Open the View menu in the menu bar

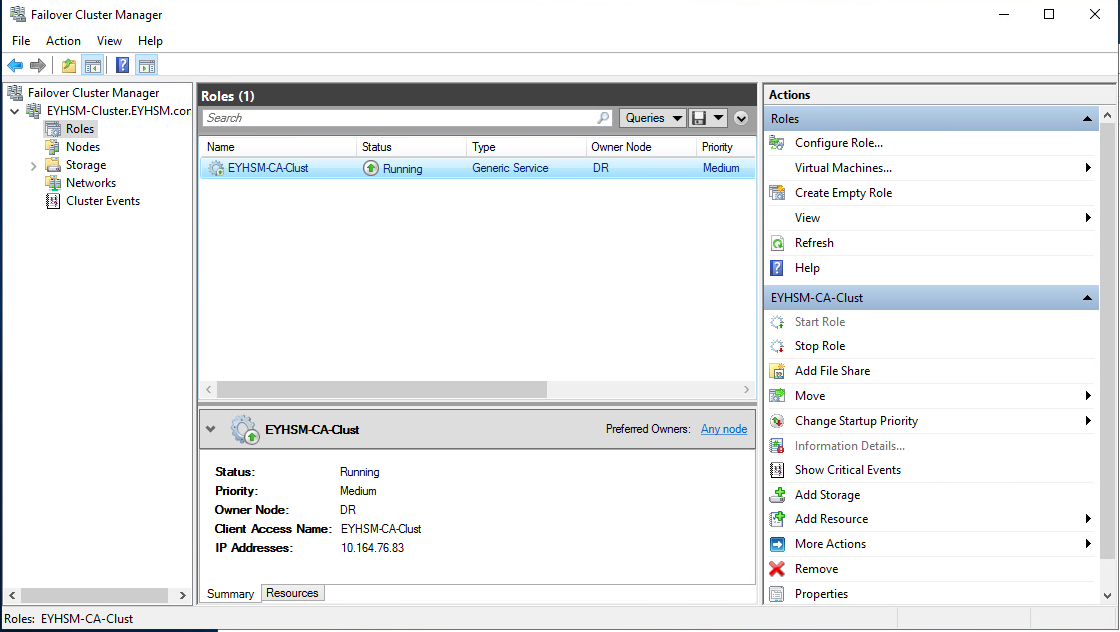click(109, 41)
